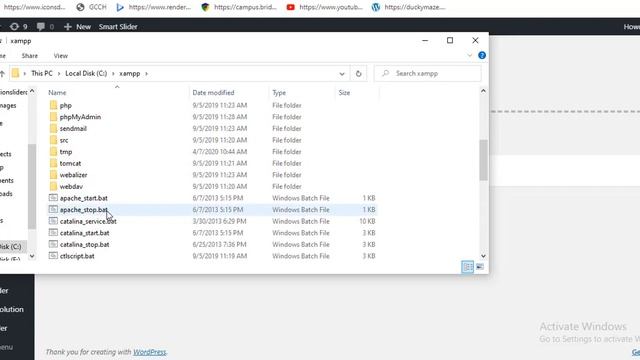
Task: Open the address bar history dropdown
Action: pos(342,74)
